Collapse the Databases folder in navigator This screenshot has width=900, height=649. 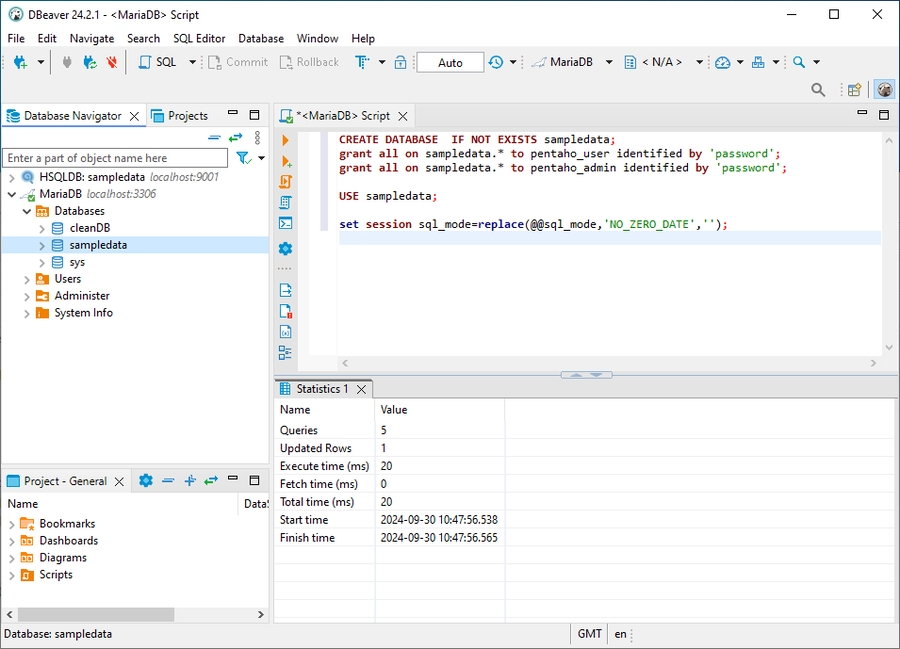pos(27,211)
